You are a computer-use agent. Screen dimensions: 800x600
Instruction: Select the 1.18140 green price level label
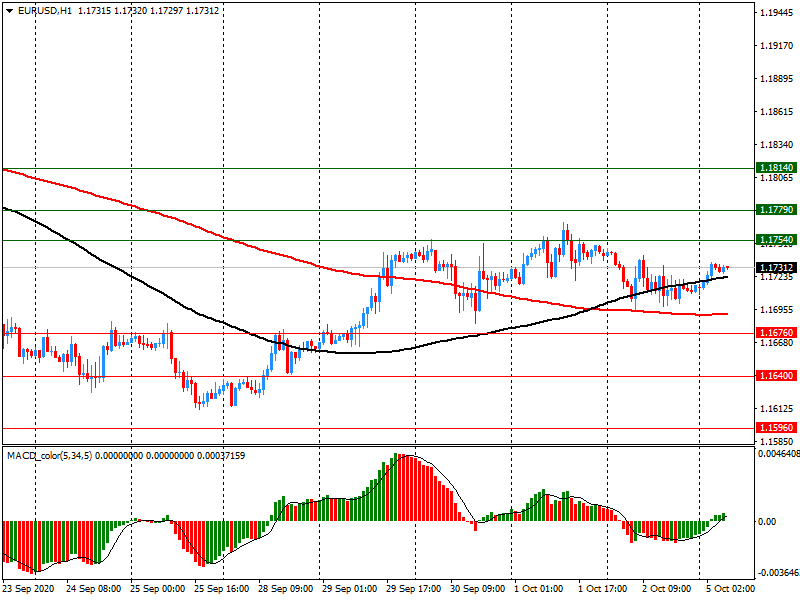(776, 169)
